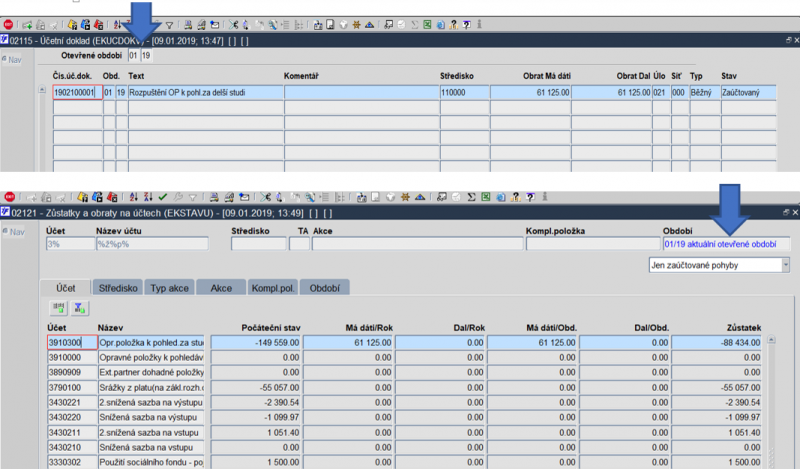Click scroll up arrow beside document list
Viewport: 800px width, 469px height.
pyautogui.click(x=42, y=90)
